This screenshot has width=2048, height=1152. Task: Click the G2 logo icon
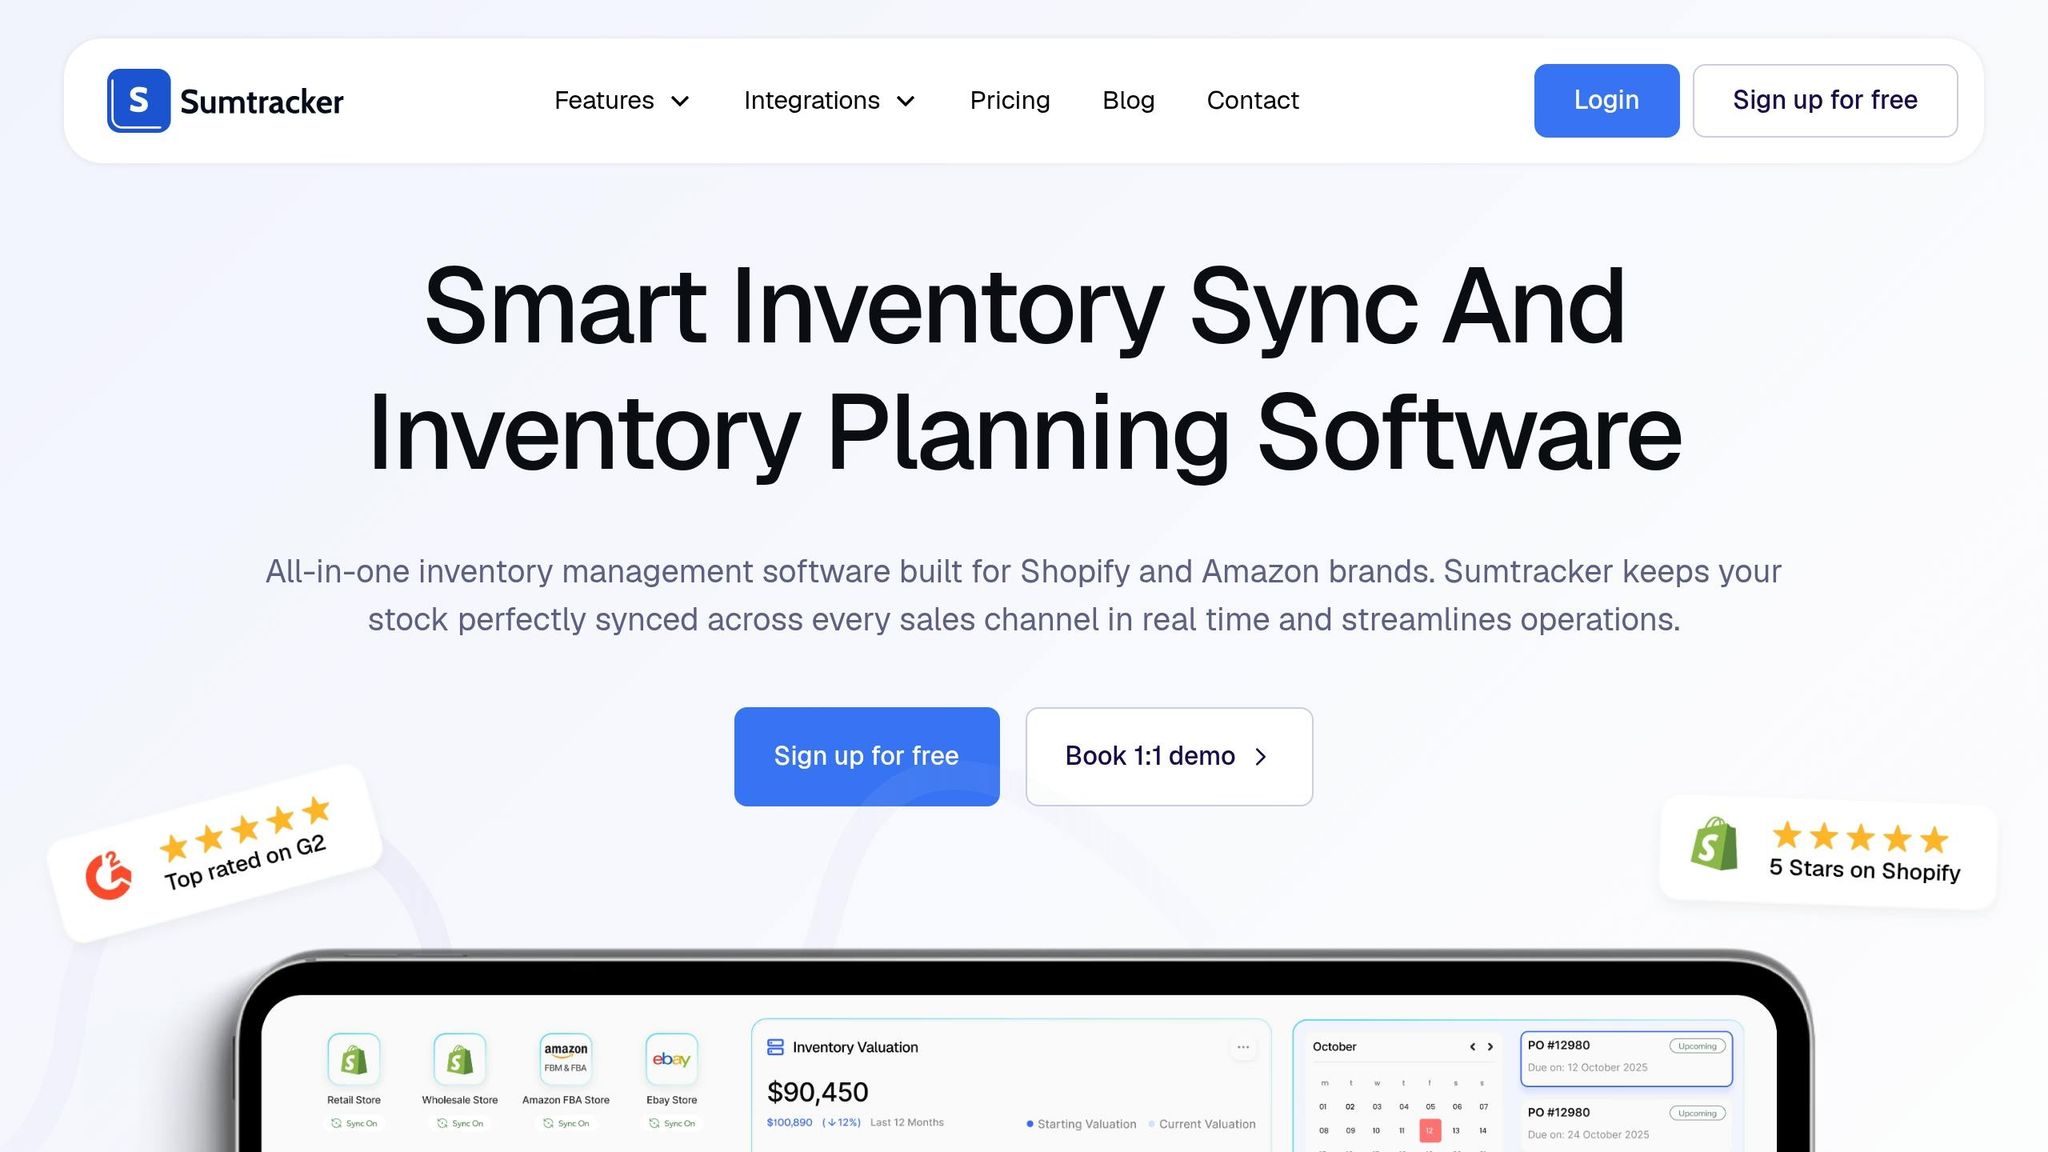click(x=109, y=873)
